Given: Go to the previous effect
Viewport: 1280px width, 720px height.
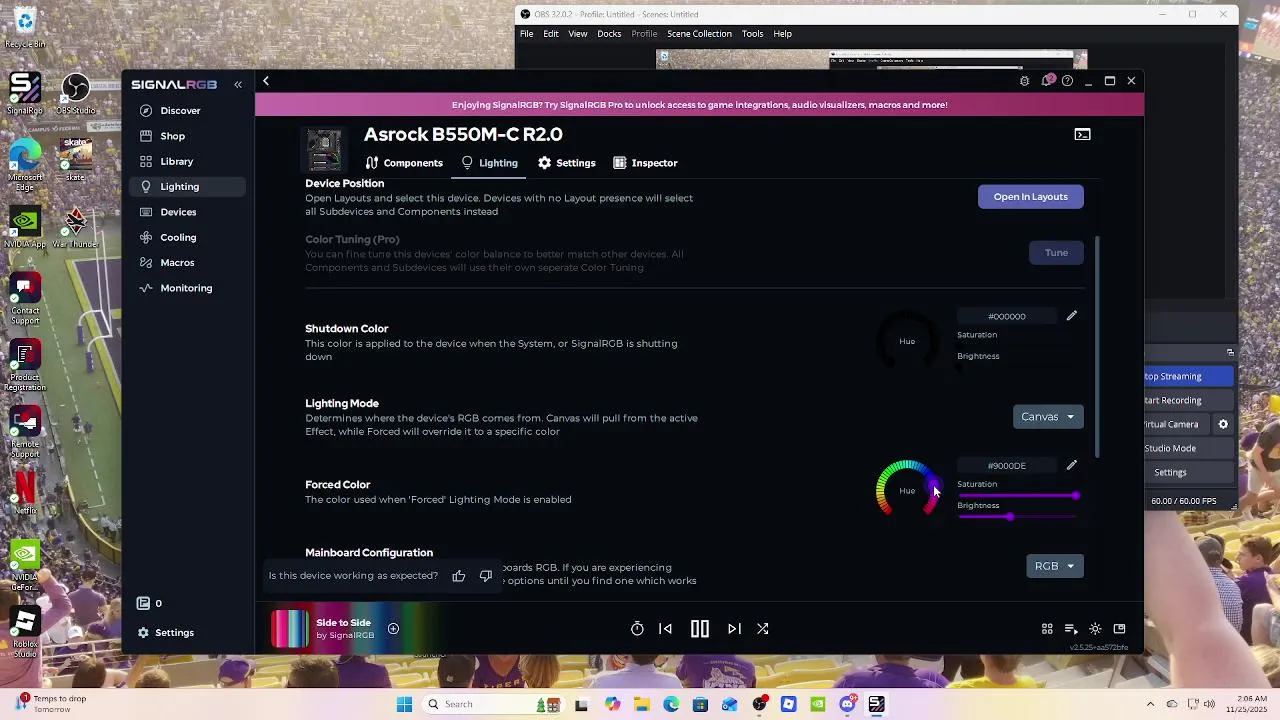Looking at the screenshot, I should tap(665, 629).
